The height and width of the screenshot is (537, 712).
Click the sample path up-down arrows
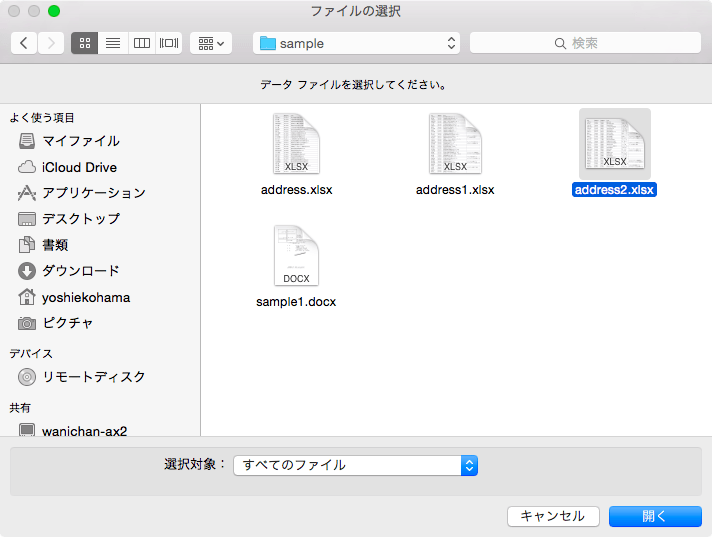coord(451,43)
